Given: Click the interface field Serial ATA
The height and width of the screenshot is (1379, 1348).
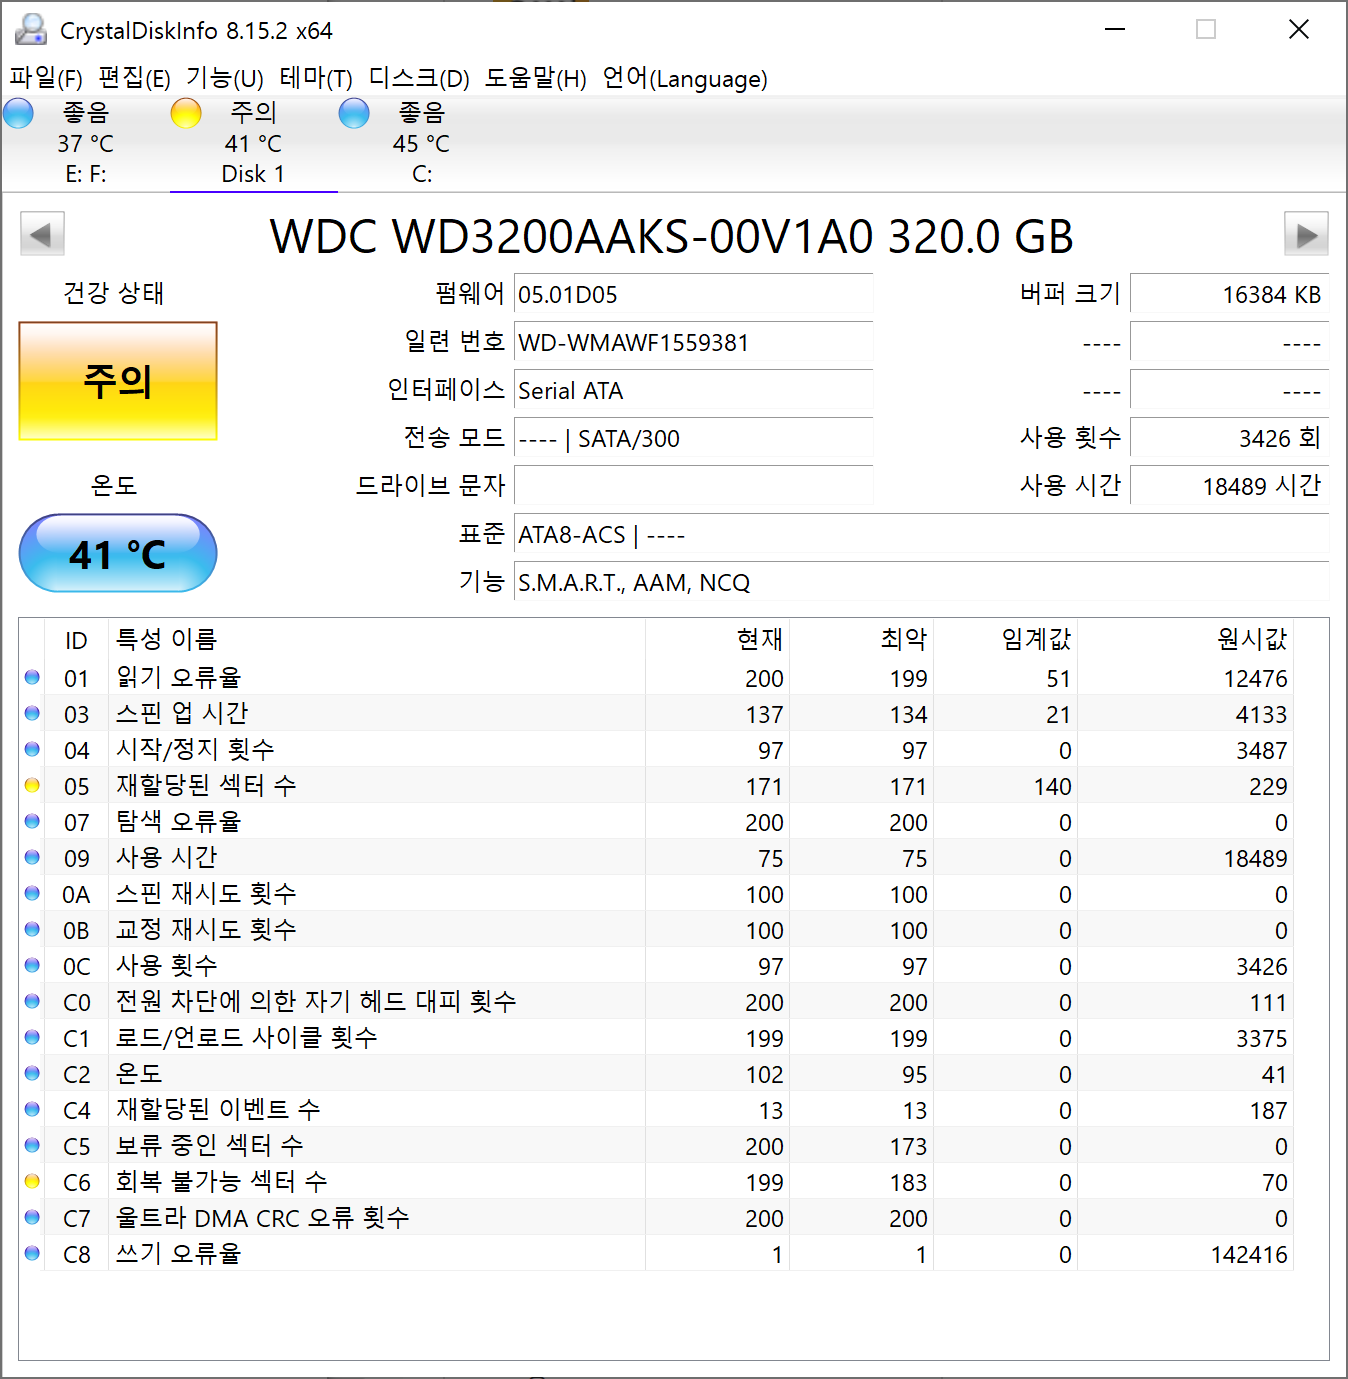Looking at the screenshot, I should pos(693,390).
